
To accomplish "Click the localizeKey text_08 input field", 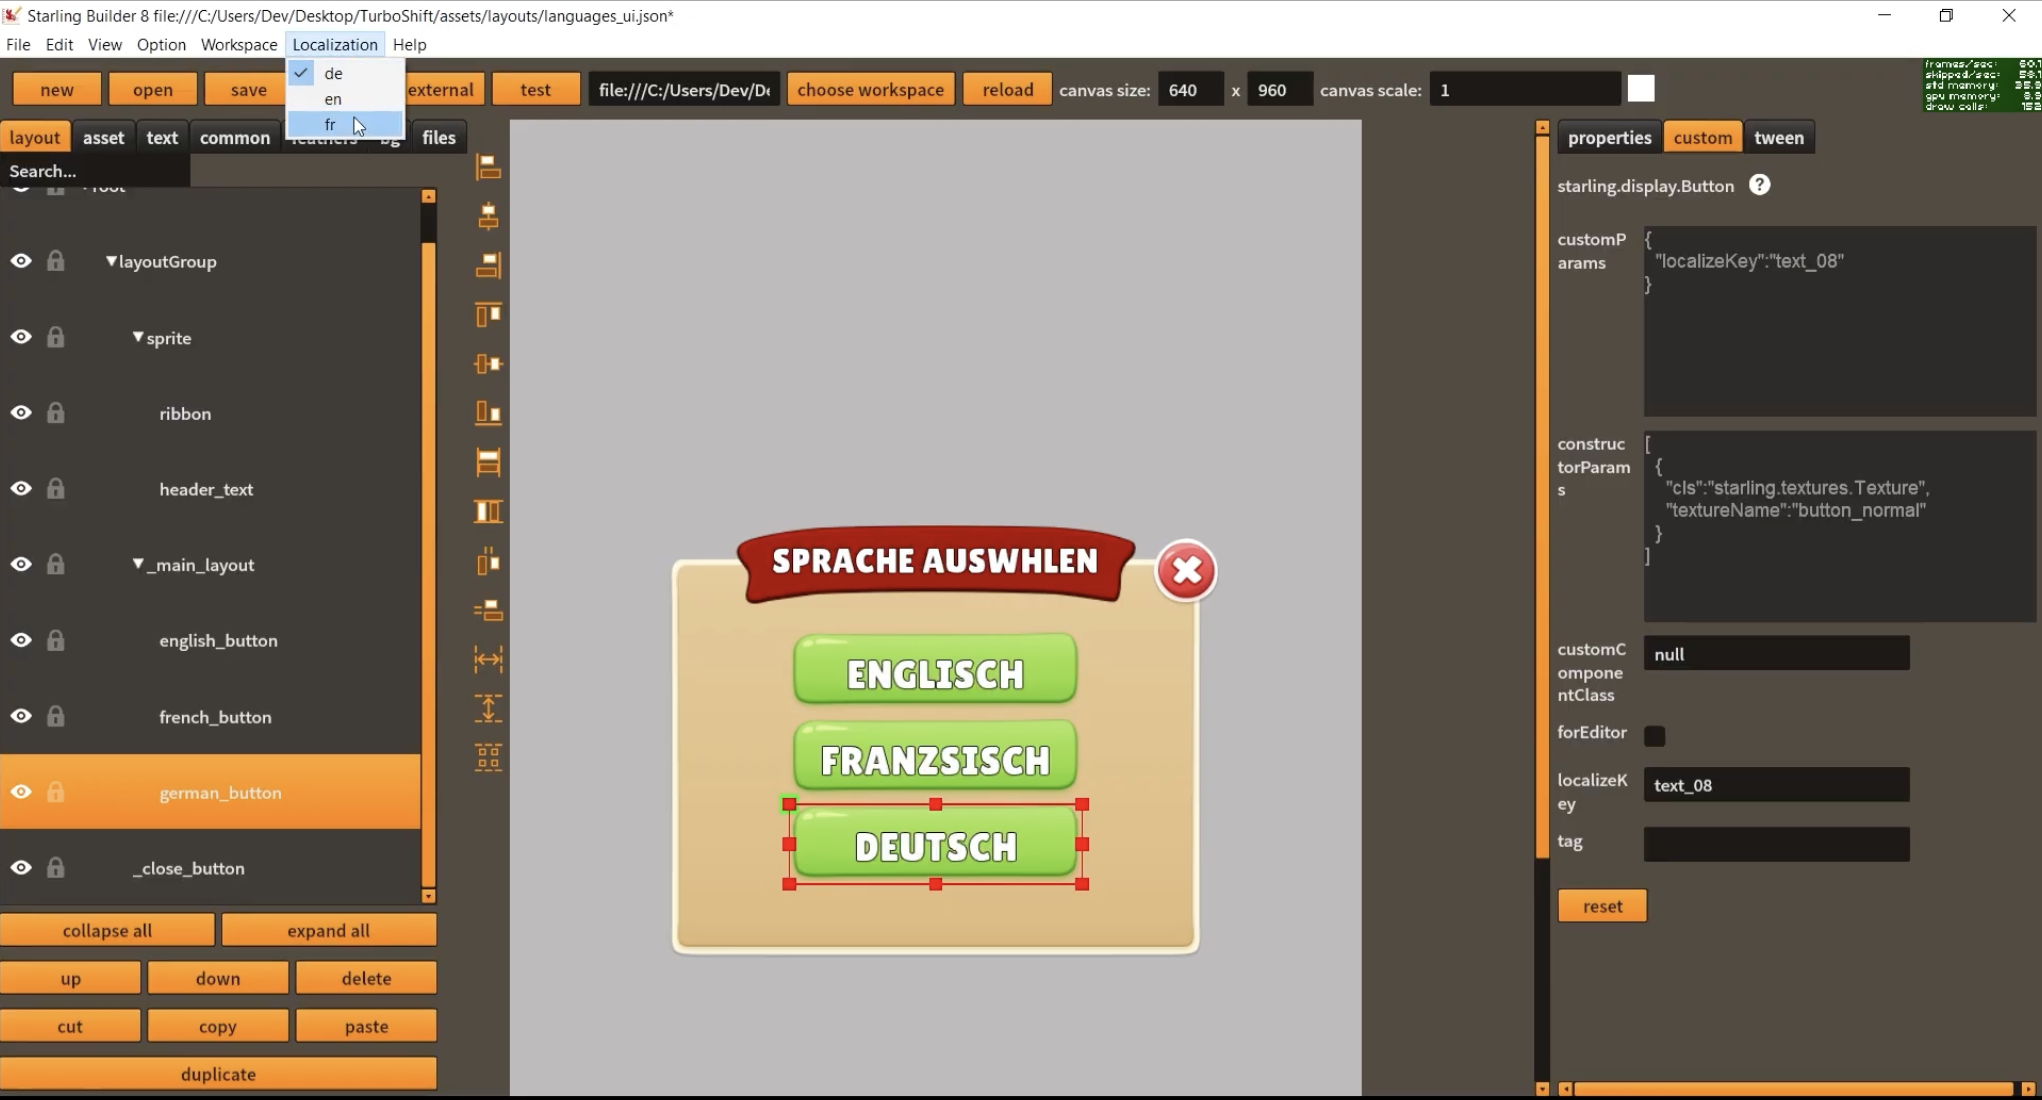I will click(1776, 785).
